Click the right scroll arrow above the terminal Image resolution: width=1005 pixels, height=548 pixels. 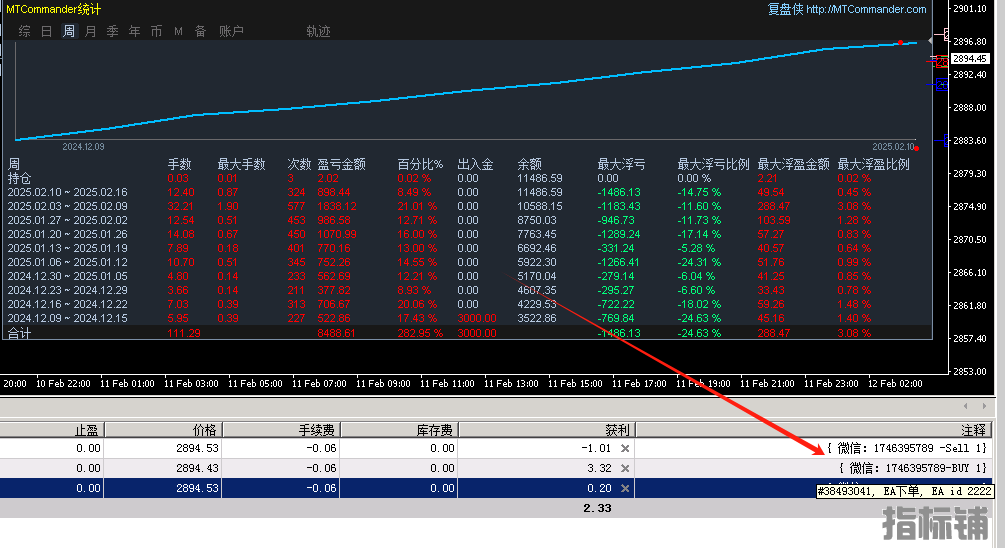[x=984, y=406]
